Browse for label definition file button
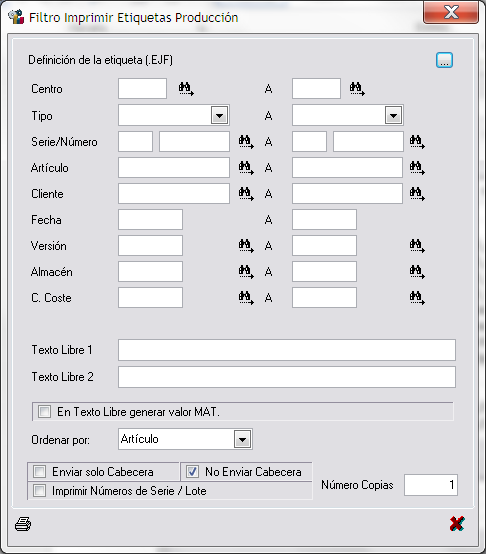 [x=444, y=60]
